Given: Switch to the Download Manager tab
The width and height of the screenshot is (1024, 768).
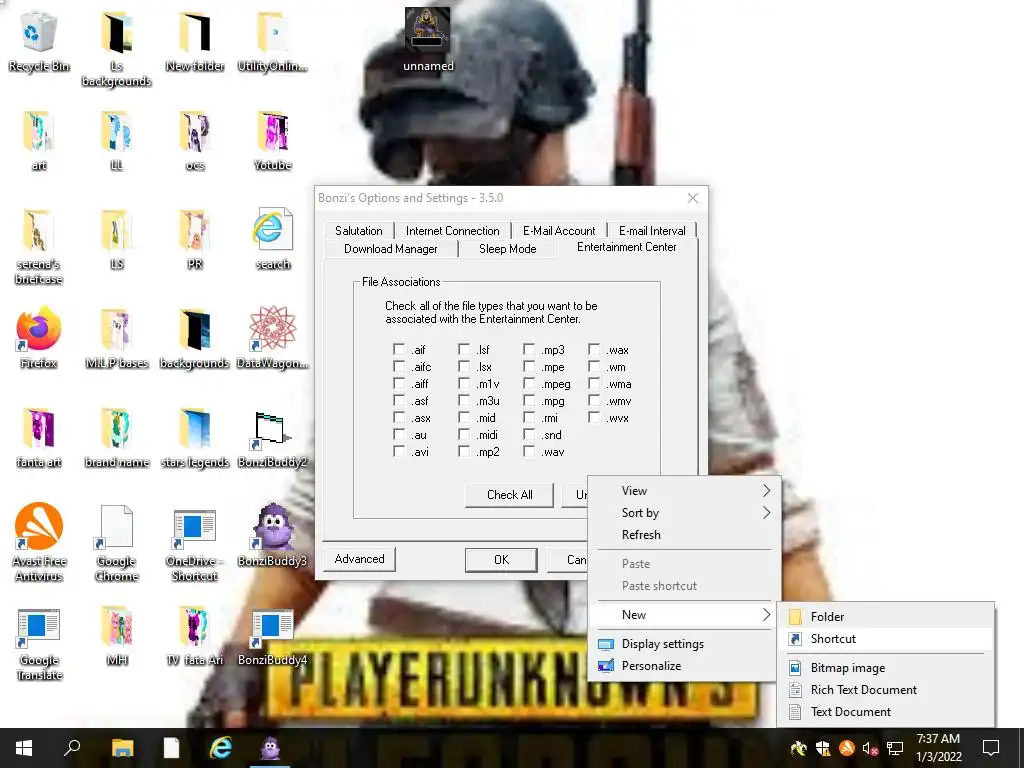Looking at the screenshot, I should 391,249.
